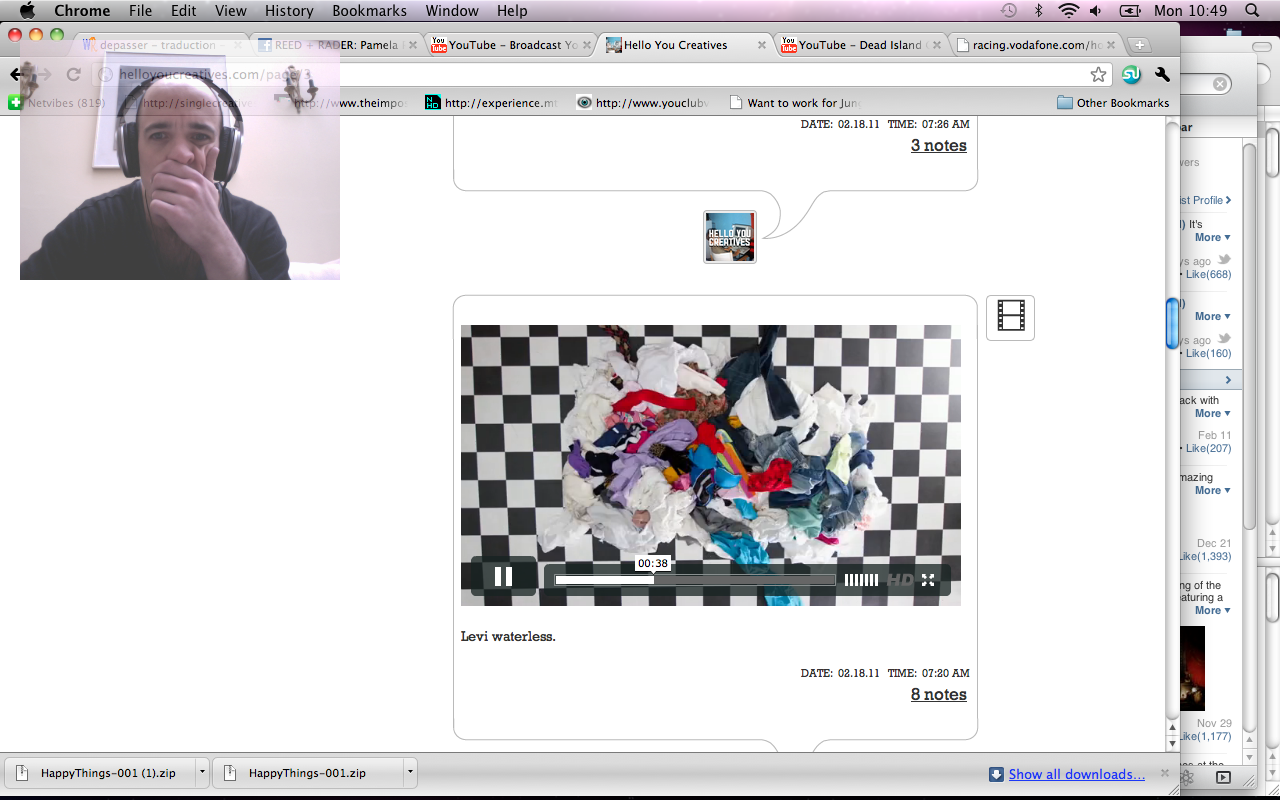Open the 8 notes link
The width and height of the screenshot is (1280, 800).
pyautogui.click(x=938, y=694)
